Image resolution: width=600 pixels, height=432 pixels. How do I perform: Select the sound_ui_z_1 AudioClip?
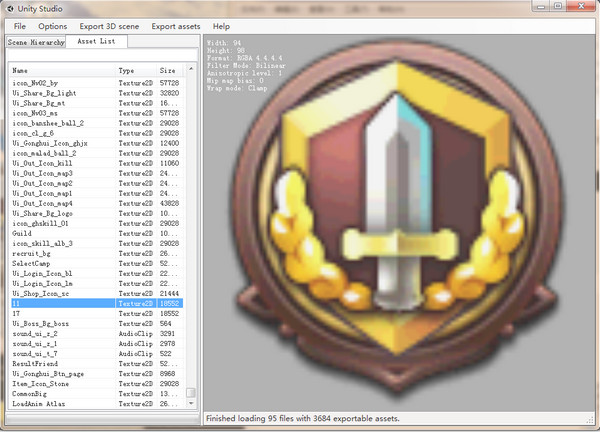(x=97, y=343)
